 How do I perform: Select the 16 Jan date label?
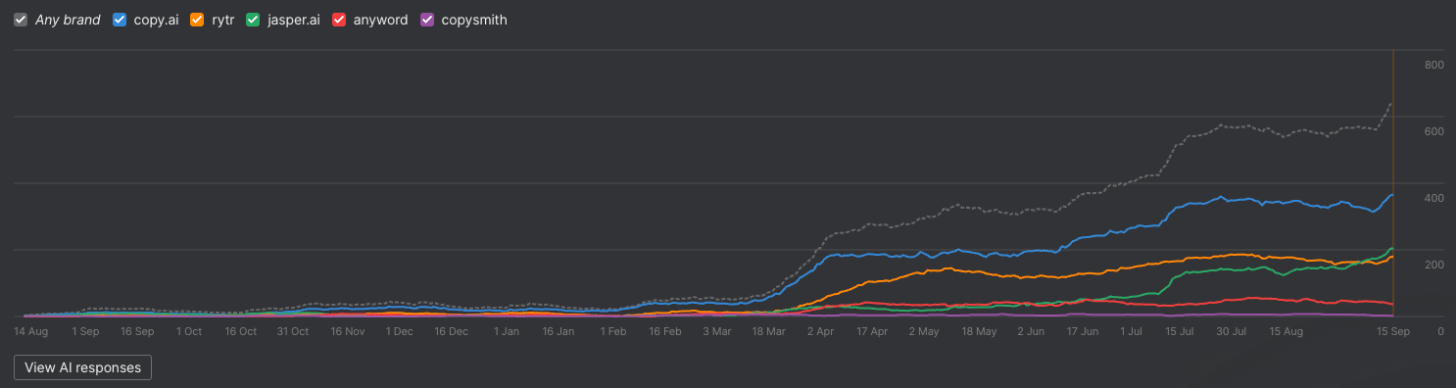[x=557, y=331]
